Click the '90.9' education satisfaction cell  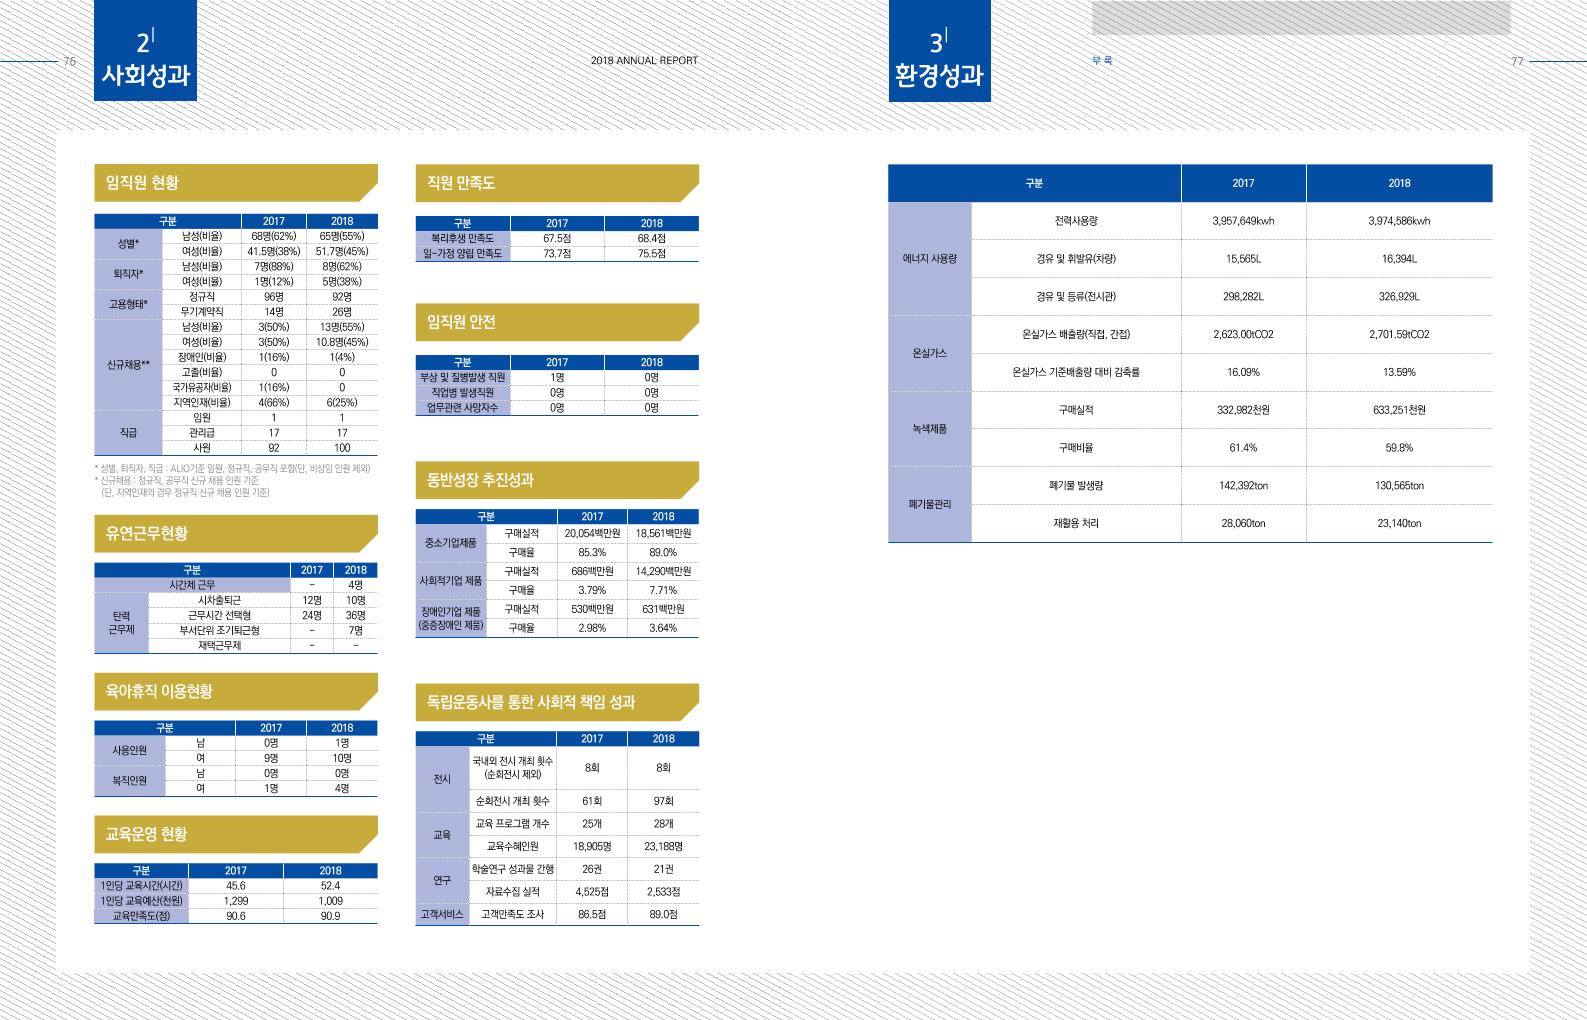click(331, 916)
